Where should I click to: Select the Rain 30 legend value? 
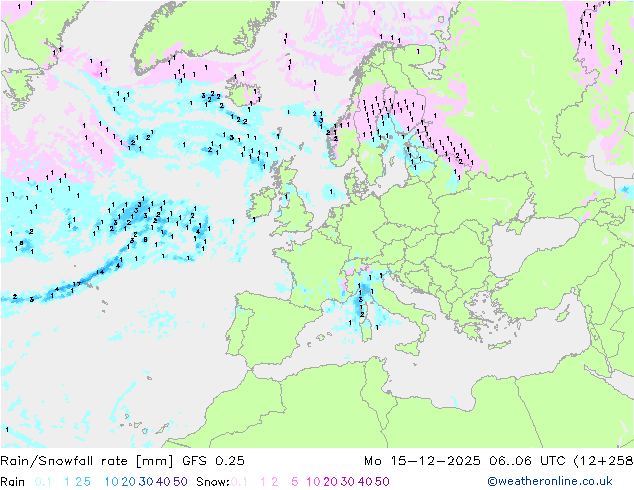click(146, 482)
